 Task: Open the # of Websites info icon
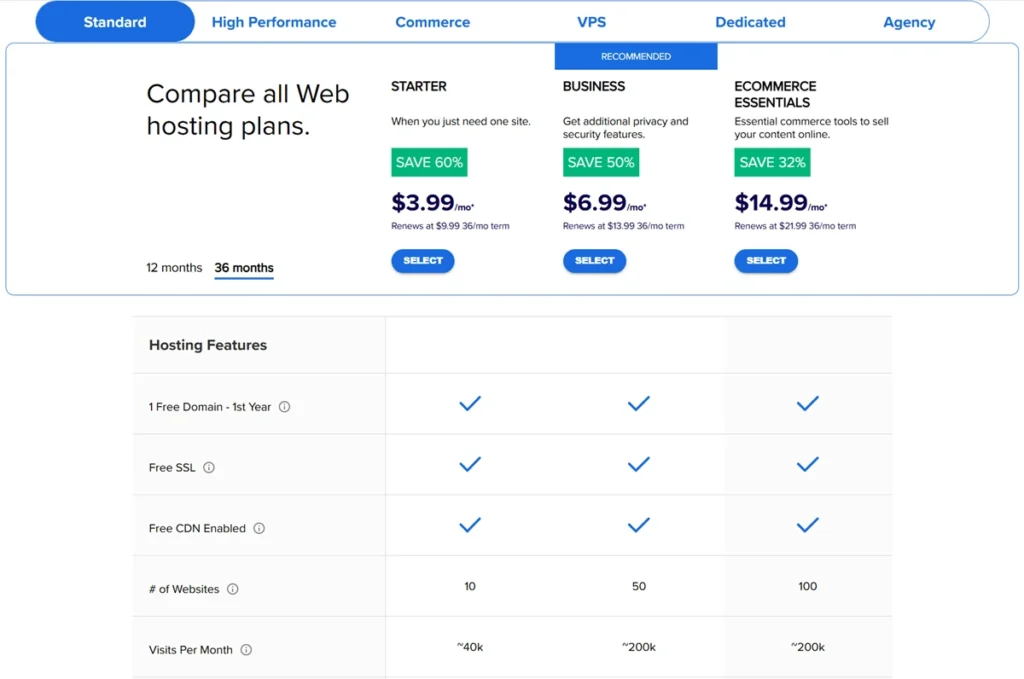tap(231, 589)
